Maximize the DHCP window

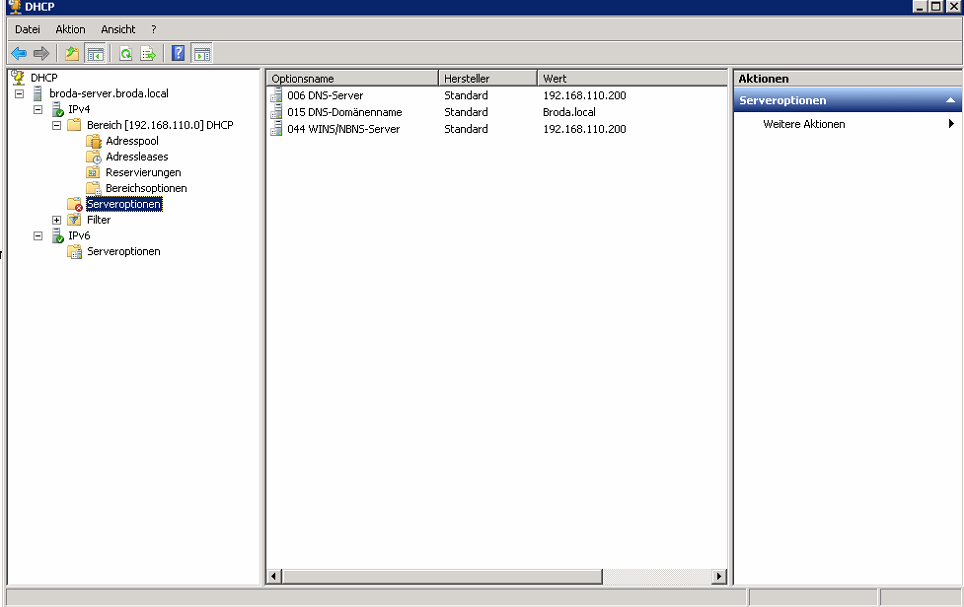coord(936,7)
